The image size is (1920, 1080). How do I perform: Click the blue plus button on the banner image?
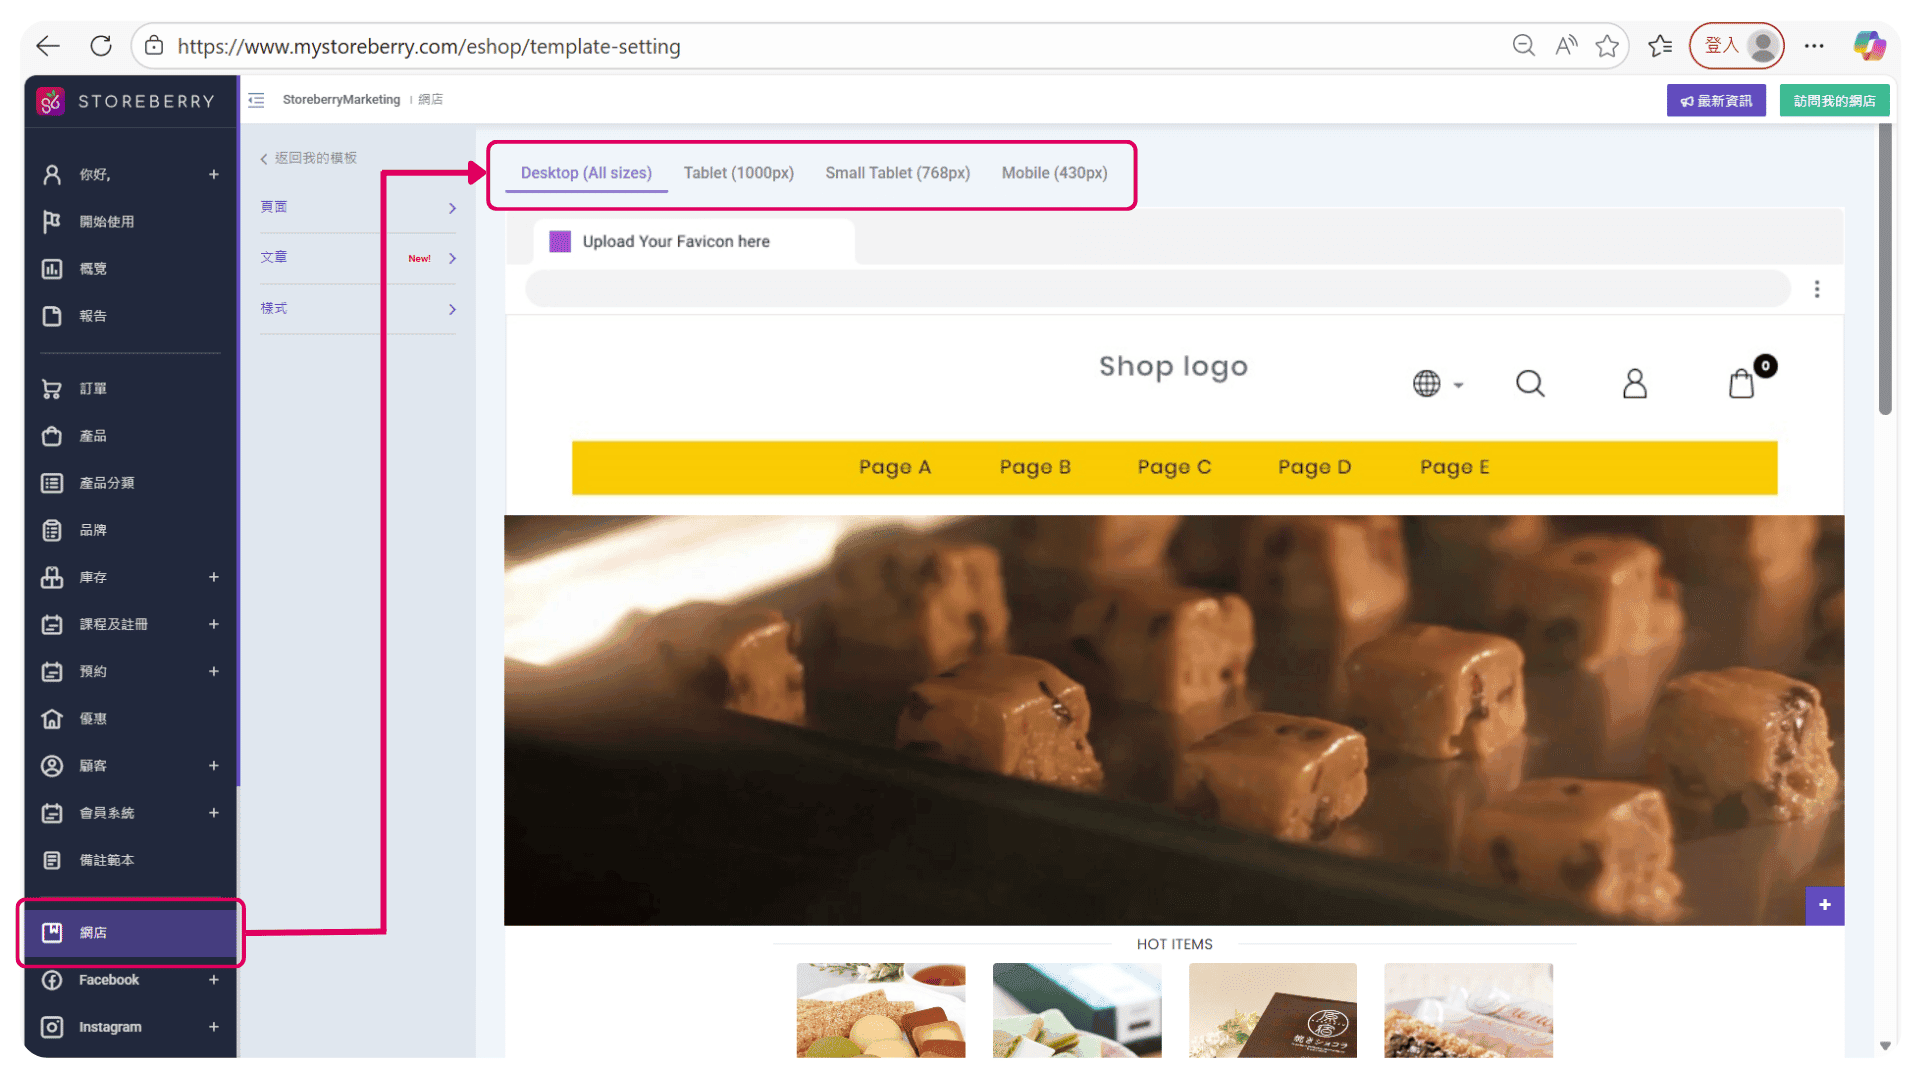(1824, 906)
